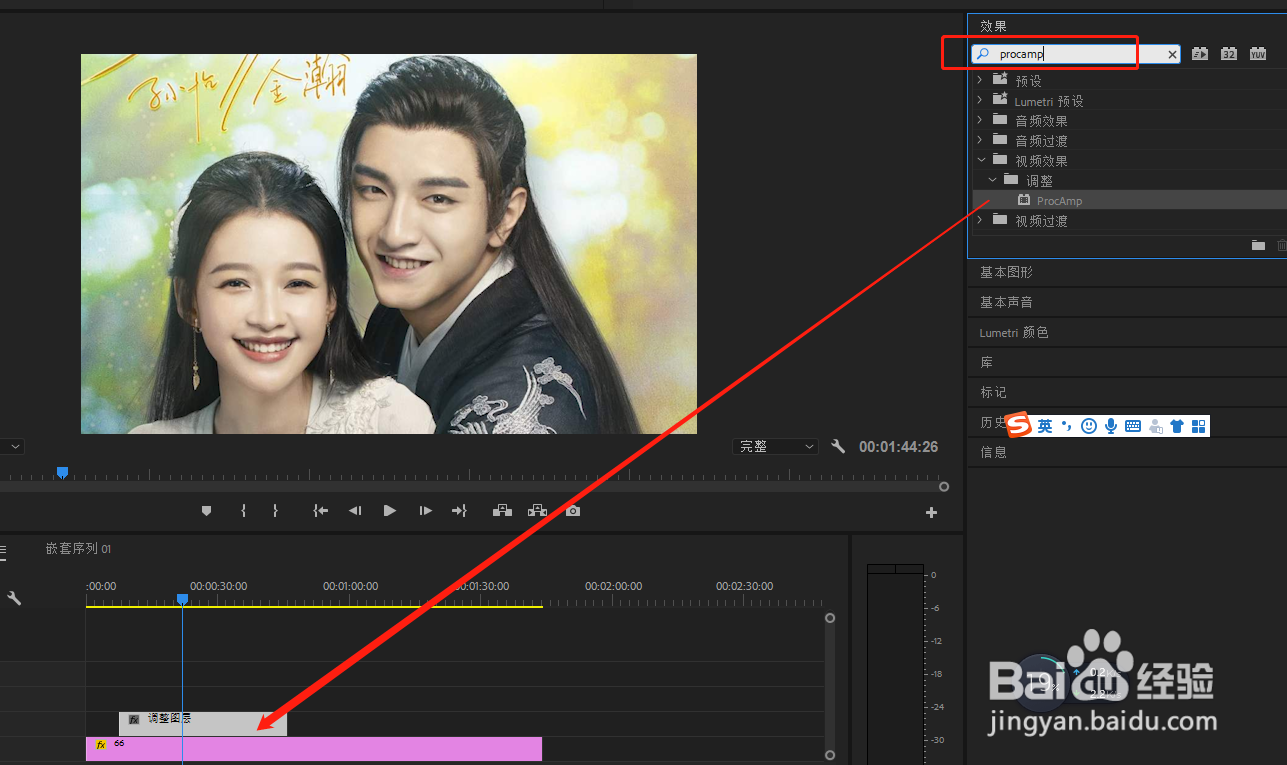Play the program monitor

[390, 511]
